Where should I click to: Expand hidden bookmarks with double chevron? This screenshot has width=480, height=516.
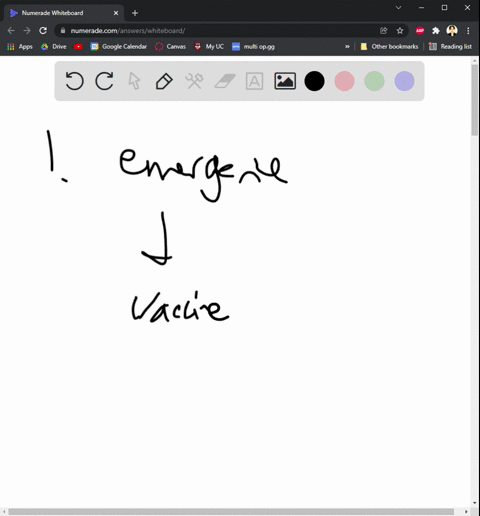click(347, 47)
